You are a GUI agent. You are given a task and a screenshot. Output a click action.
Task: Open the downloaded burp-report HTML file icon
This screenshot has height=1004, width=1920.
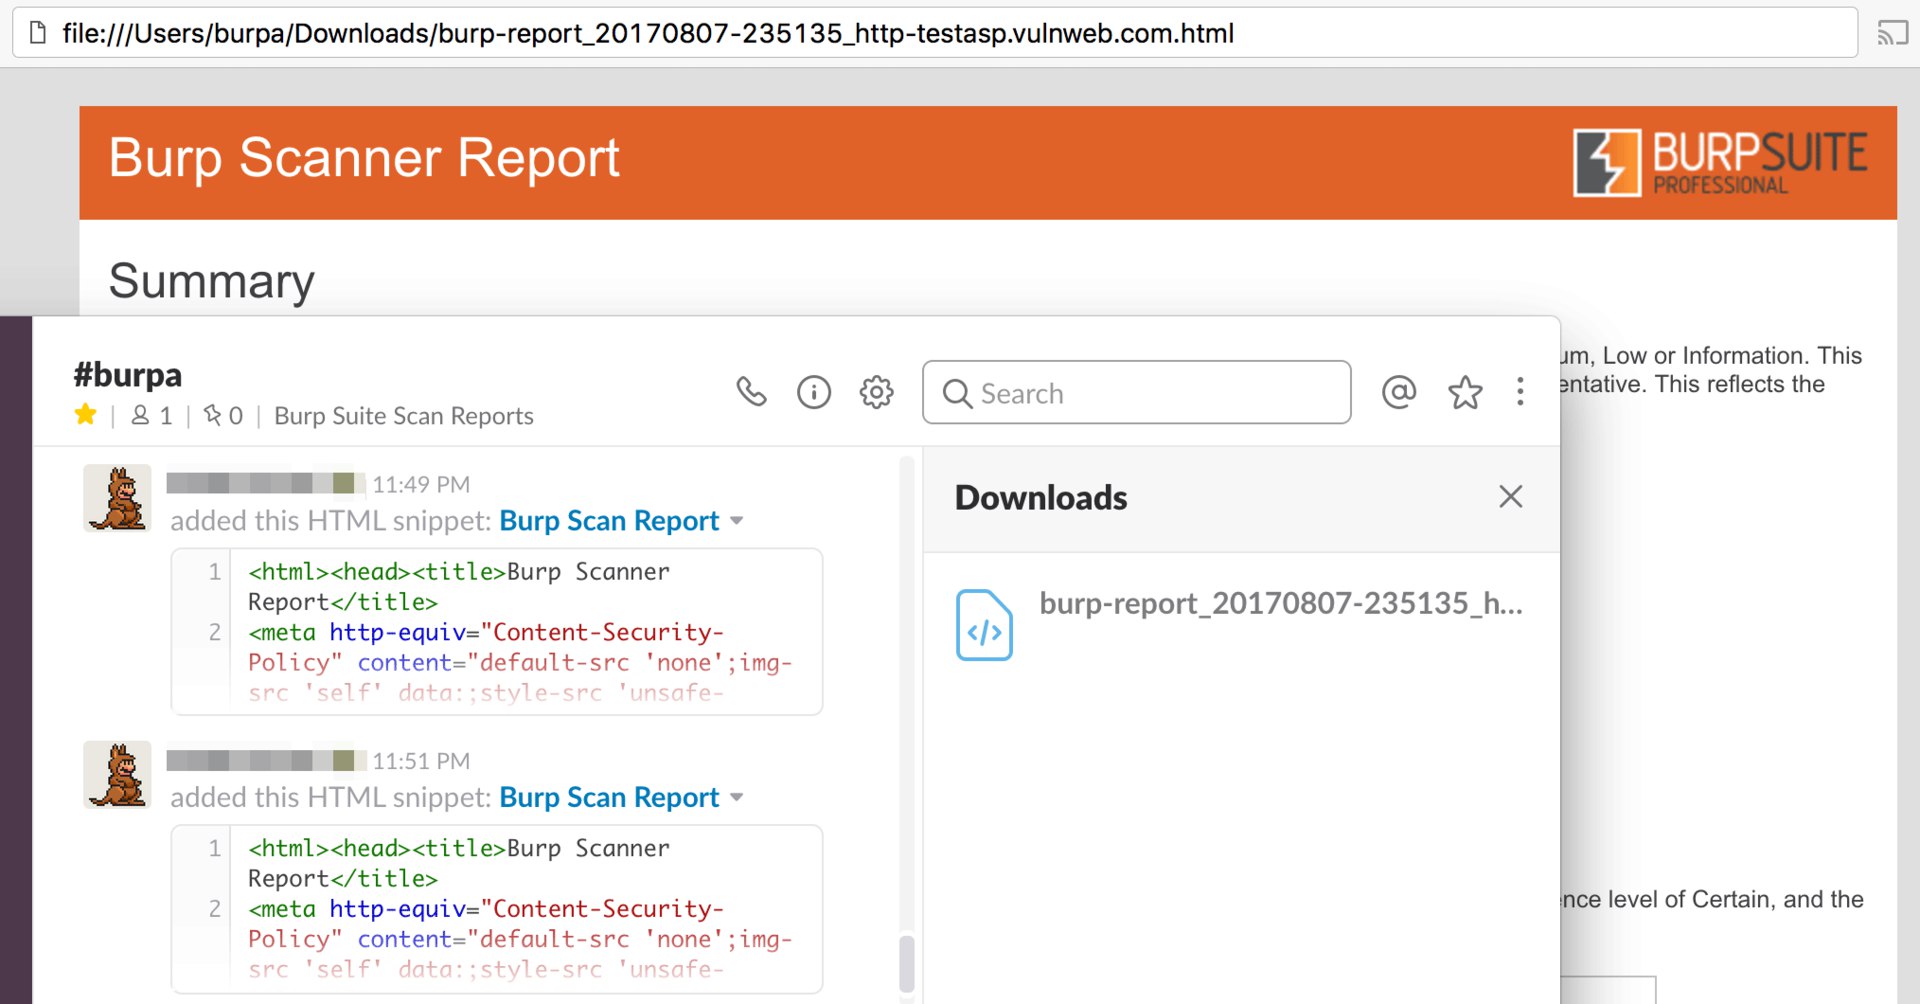[x=984, y=625]
